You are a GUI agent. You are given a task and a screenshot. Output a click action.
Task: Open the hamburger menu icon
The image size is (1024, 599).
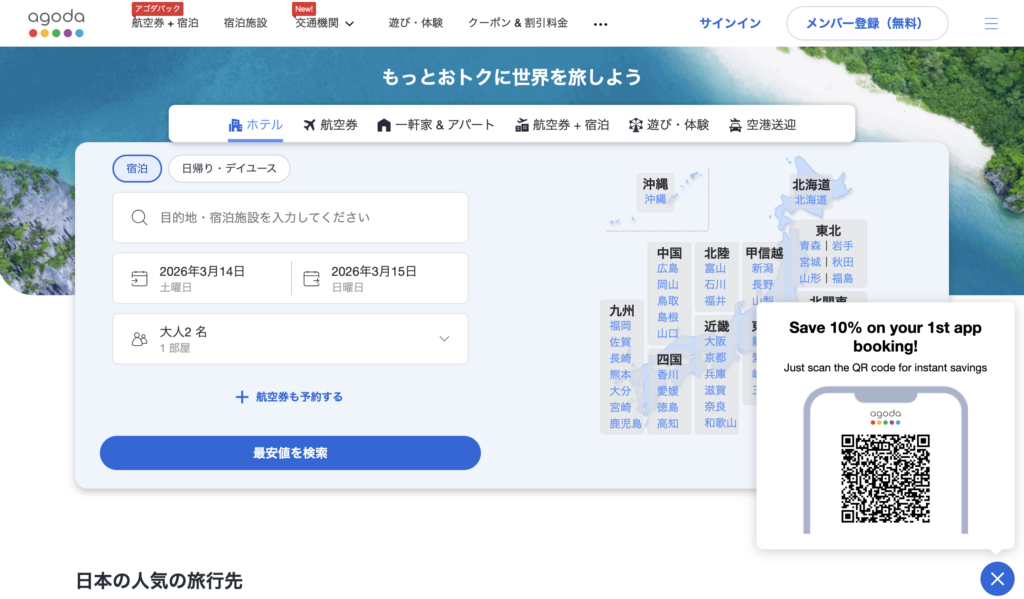991,23
